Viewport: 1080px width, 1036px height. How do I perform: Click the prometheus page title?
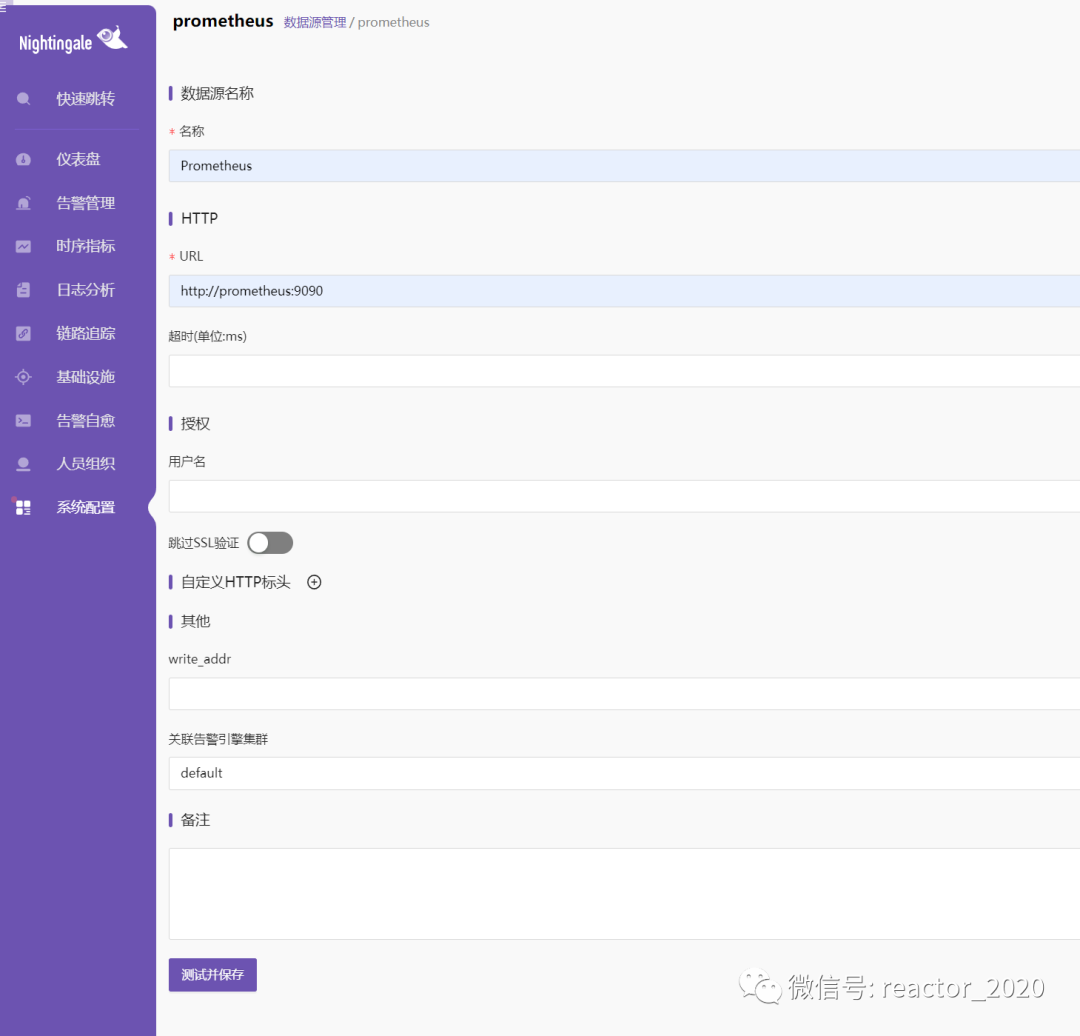tap(222, 21)
